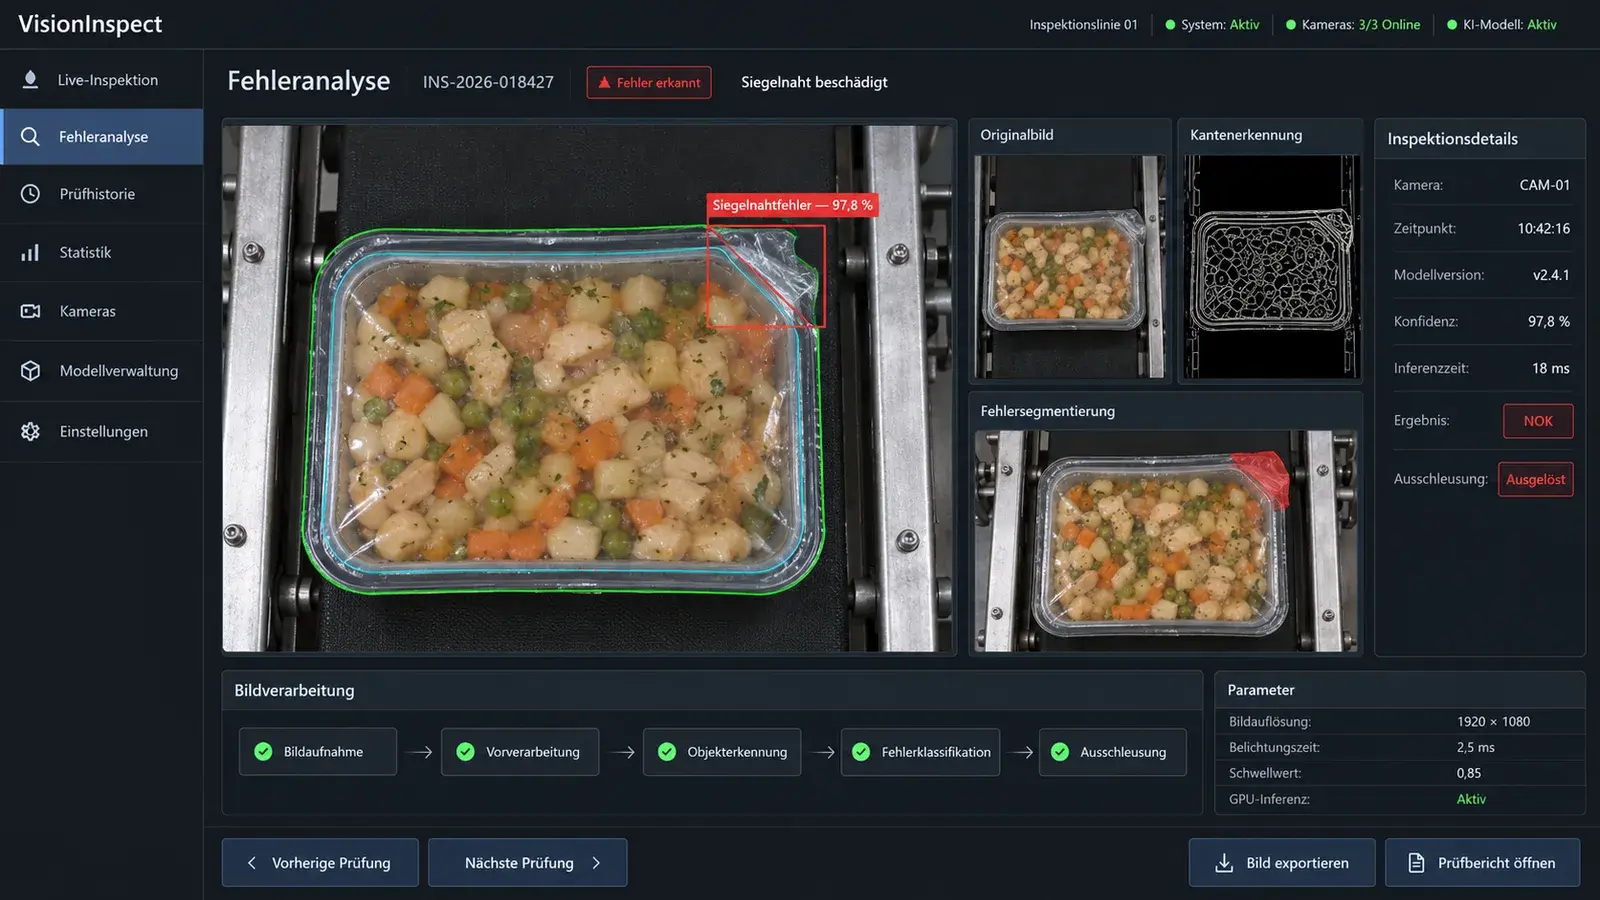This screenshot has height=900, width=1600.
Task: Open the Fehlersegmentierung preview image
Action: pos(1166,541)
